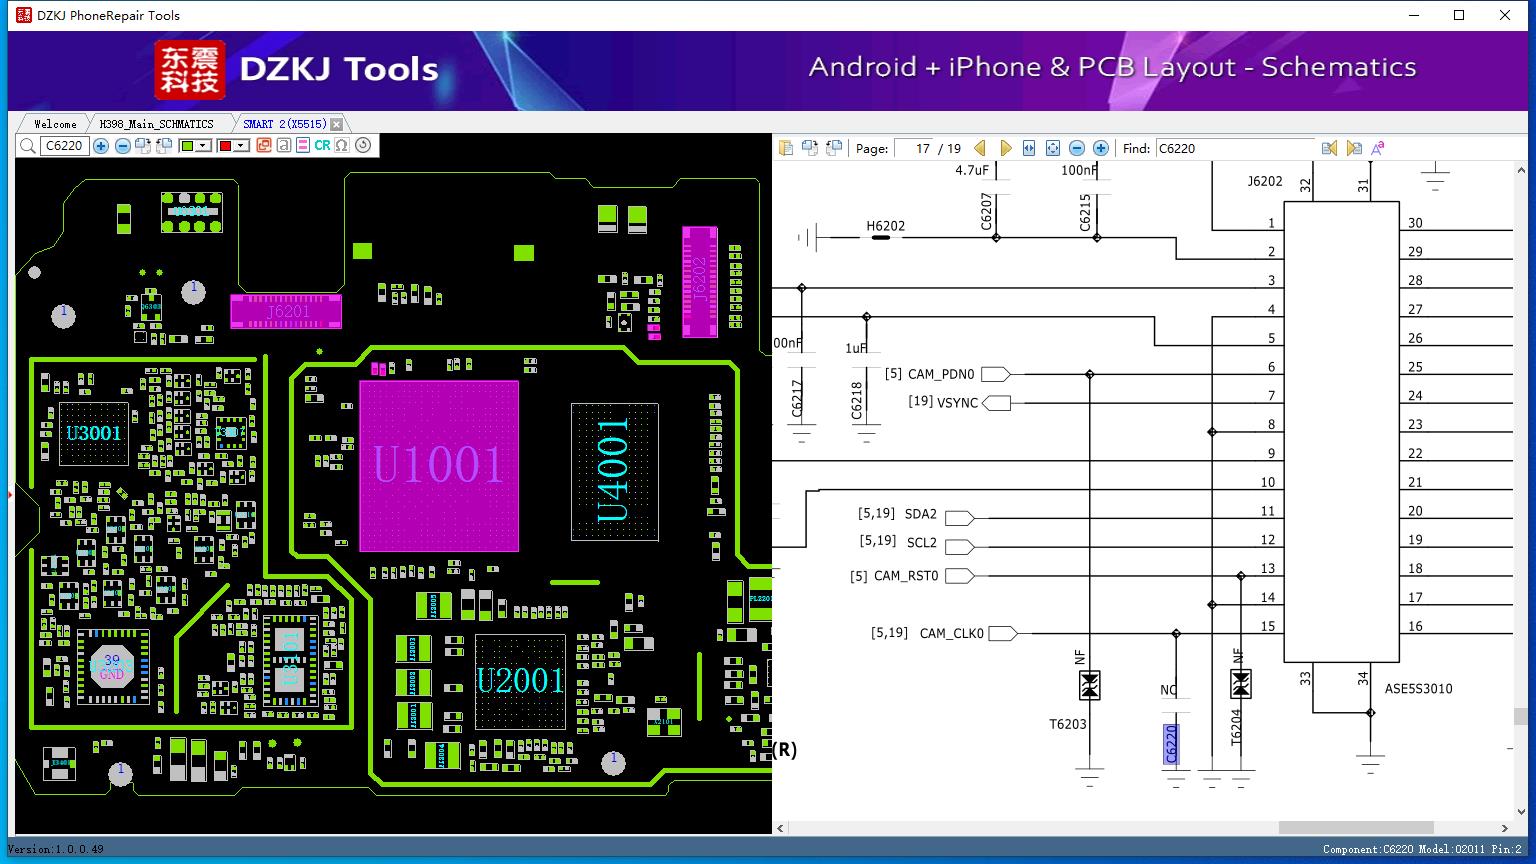
Task: Go to the previous schematic page
Action: click(980, 148)
